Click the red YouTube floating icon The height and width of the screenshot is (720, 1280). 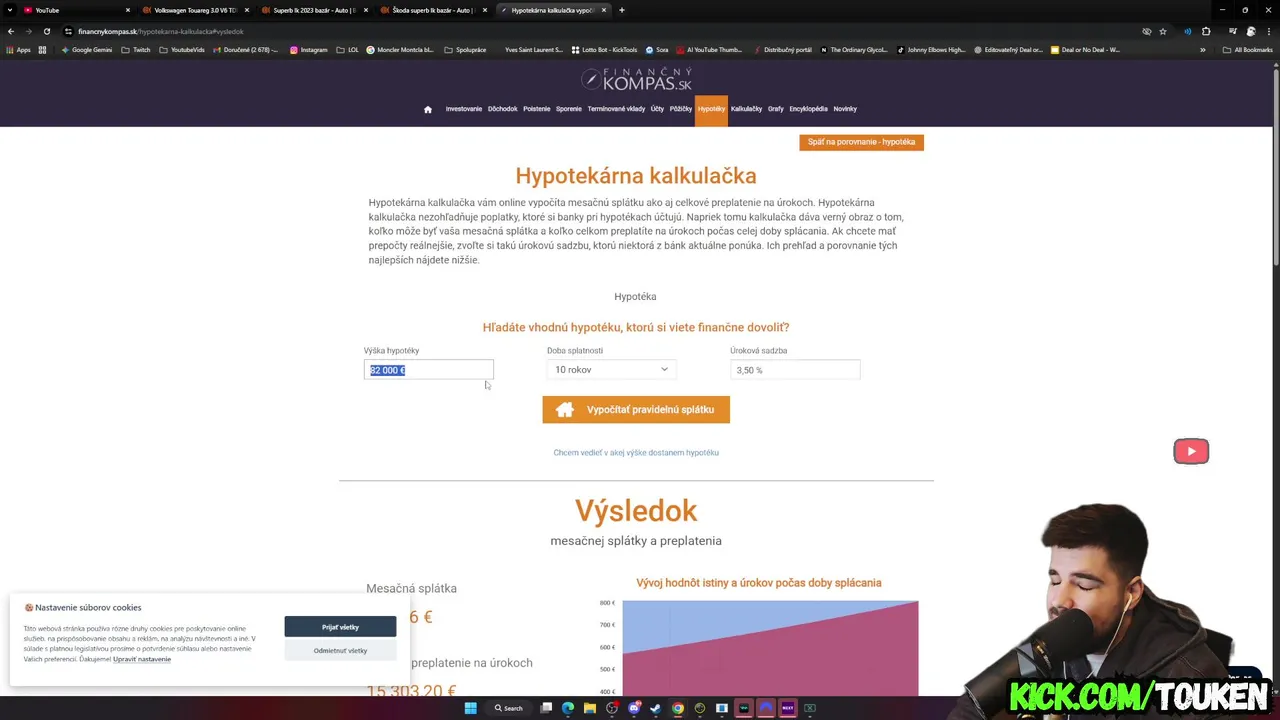(1191, 451)
